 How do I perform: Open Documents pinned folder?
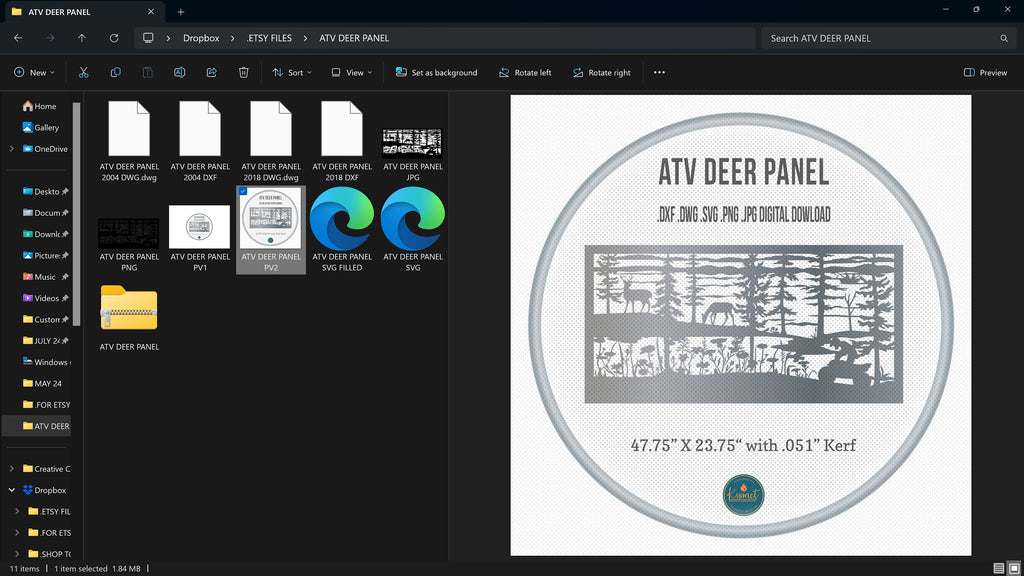pos(40,213)
